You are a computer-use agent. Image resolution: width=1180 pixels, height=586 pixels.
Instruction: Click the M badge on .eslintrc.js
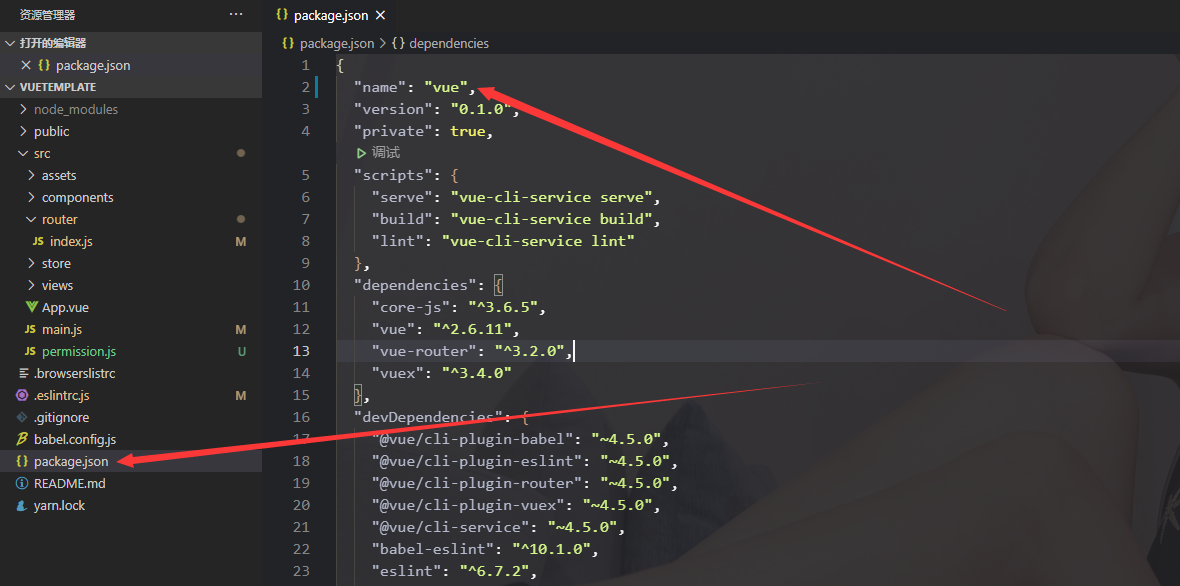(241, 395)
